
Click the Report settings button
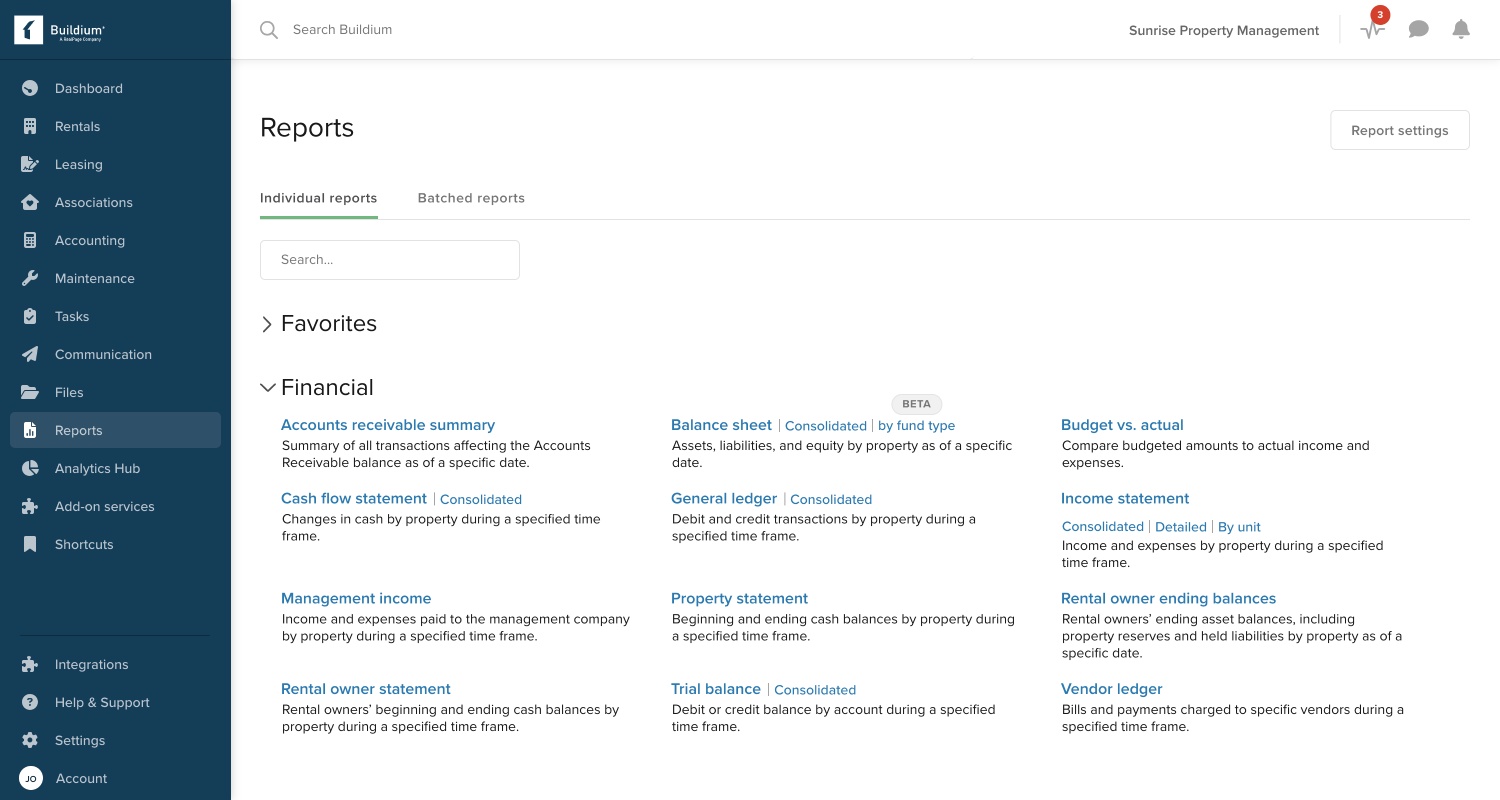[x=1400, y=130]
